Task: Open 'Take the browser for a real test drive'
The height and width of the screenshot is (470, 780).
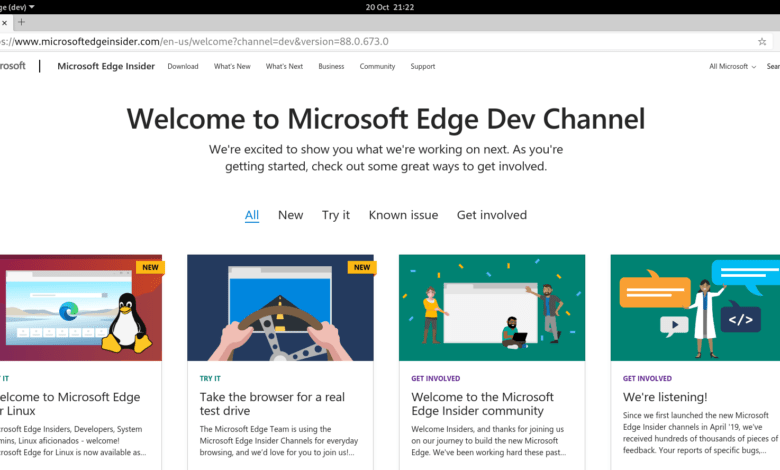Action: pyautogui.click(x=272, y=404)
